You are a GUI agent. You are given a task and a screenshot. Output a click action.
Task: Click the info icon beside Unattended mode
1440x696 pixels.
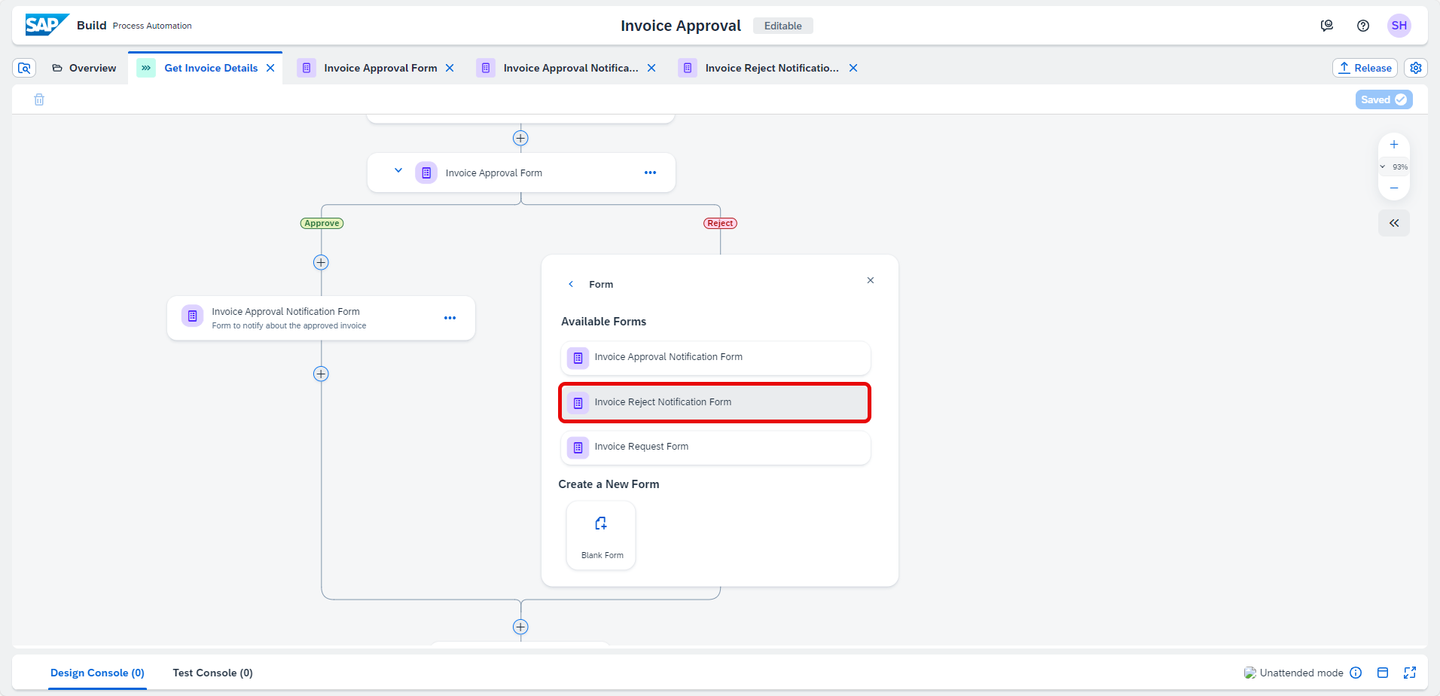[1356, 673]
